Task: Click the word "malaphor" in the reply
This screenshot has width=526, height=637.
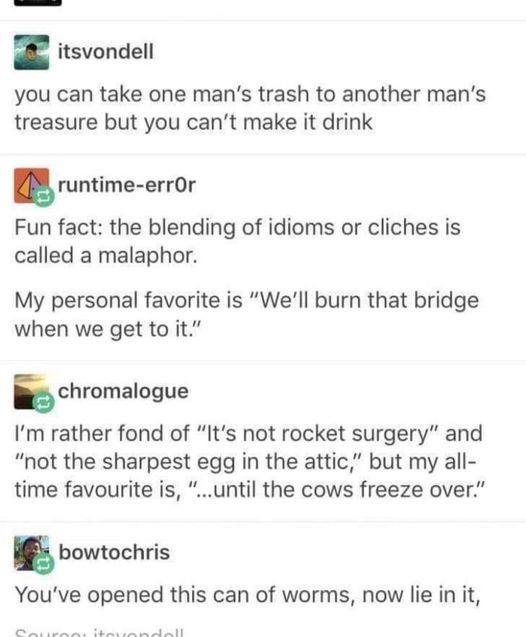Action: pyautogui.click(x=147, y=256)
